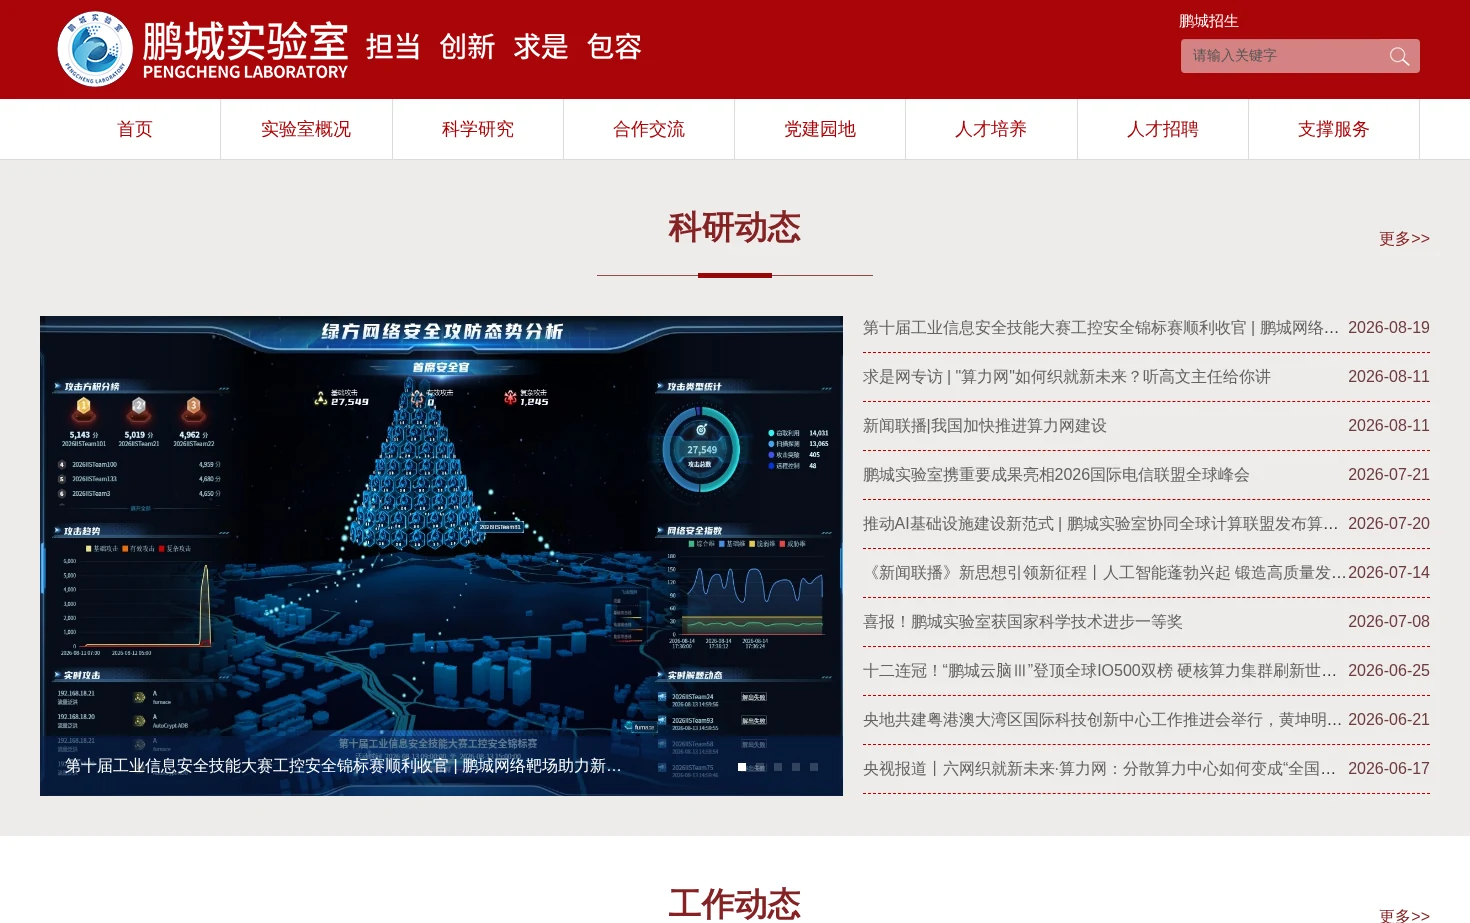Open the 合作交流 menu

[x=649, y=129]
